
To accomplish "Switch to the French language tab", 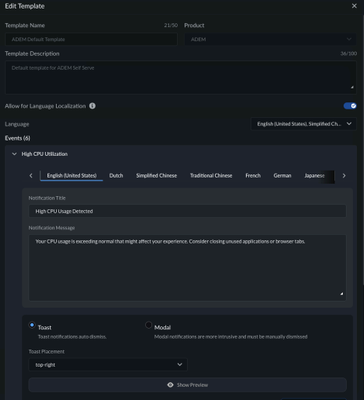I will [253, 176].
